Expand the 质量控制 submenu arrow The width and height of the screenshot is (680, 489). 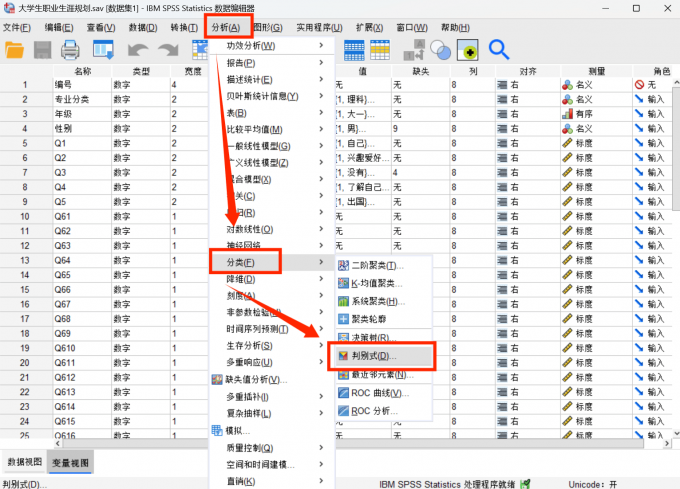click(321, 447)
